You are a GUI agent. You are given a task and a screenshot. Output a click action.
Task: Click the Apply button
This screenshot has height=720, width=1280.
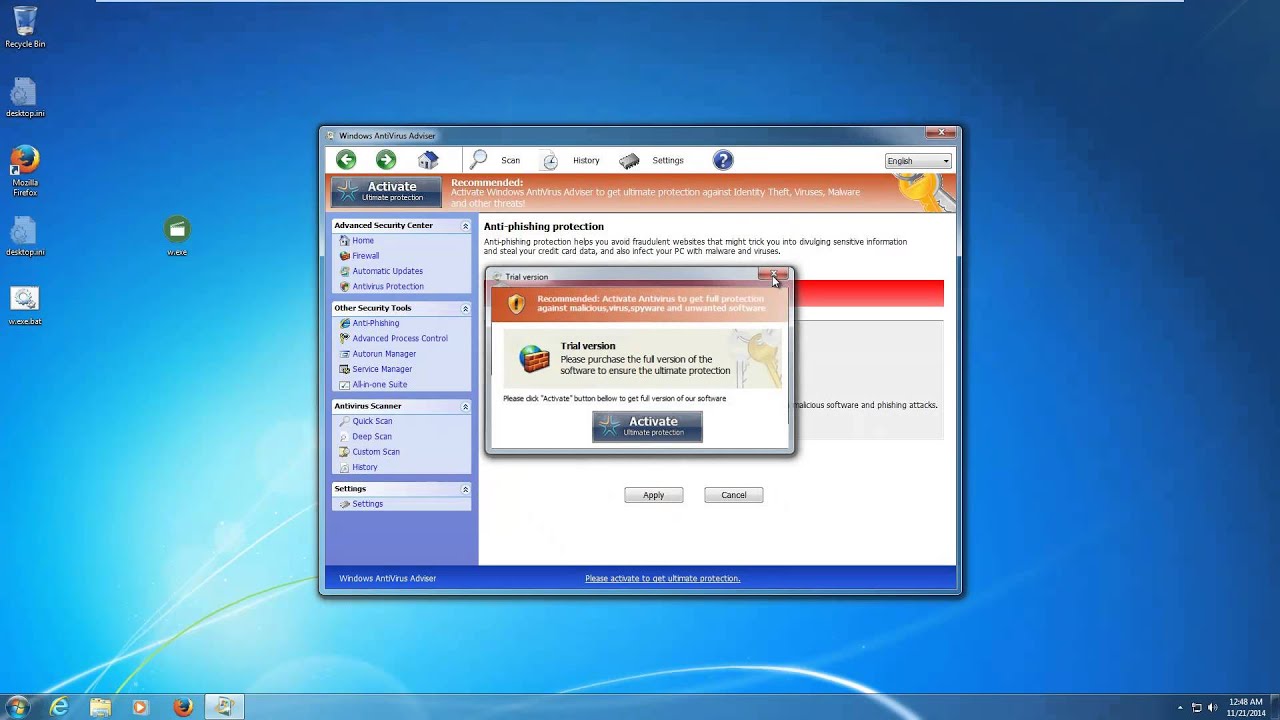point(654,495)
